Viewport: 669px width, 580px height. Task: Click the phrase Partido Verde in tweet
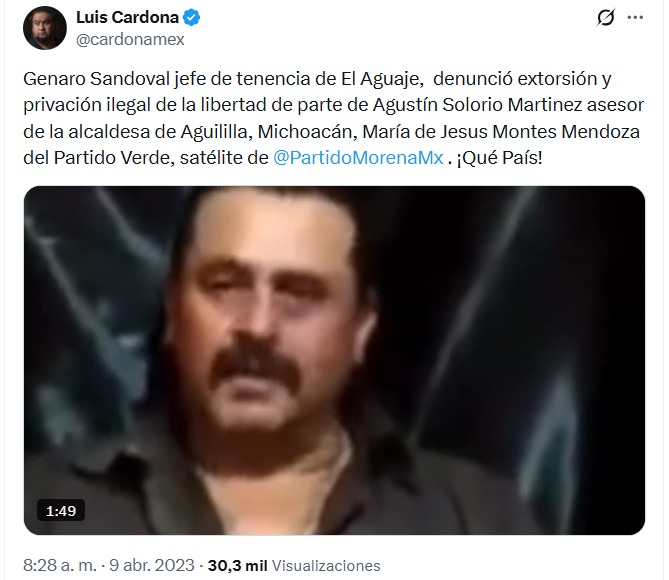point(112,158)
